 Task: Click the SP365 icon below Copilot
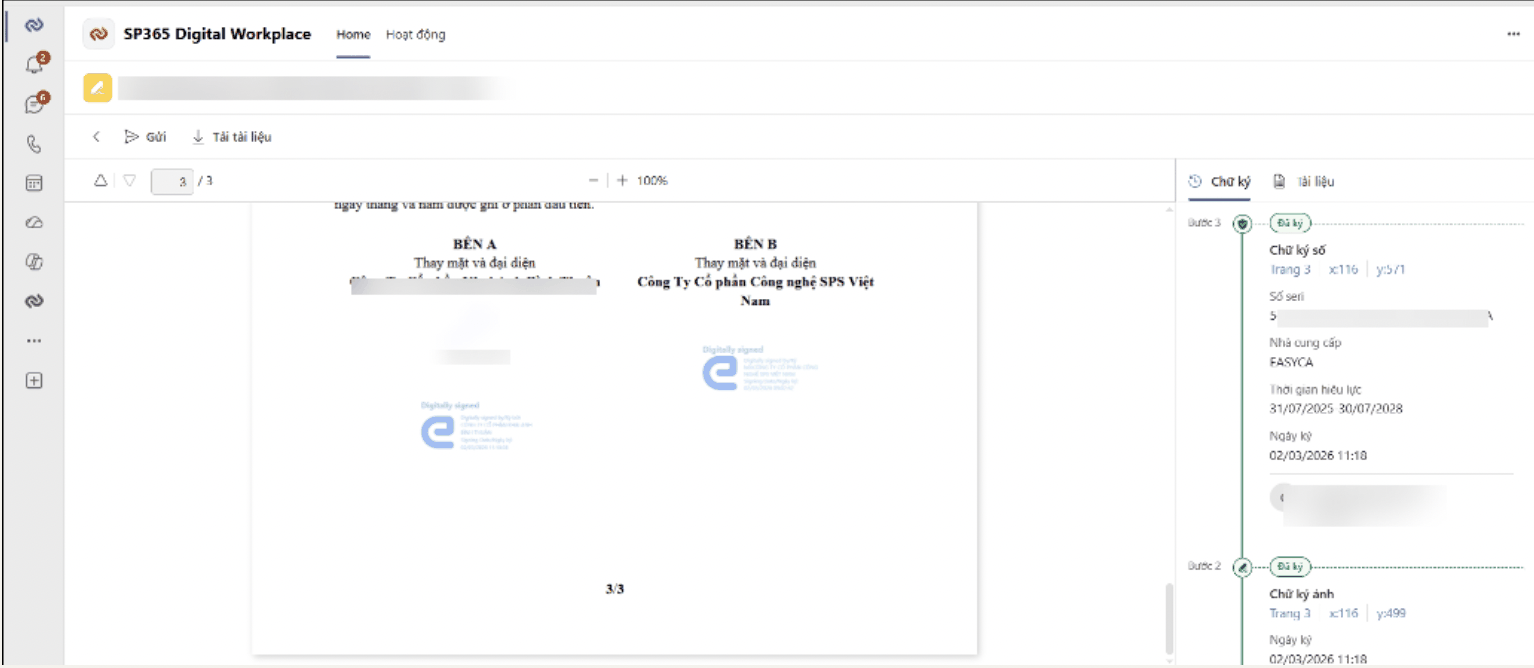[x=34, y=301]
